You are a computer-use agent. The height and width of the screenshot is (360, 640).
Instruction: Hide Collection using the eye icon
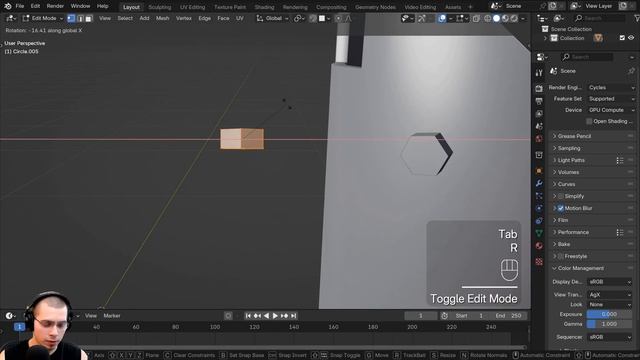[631, 38]
